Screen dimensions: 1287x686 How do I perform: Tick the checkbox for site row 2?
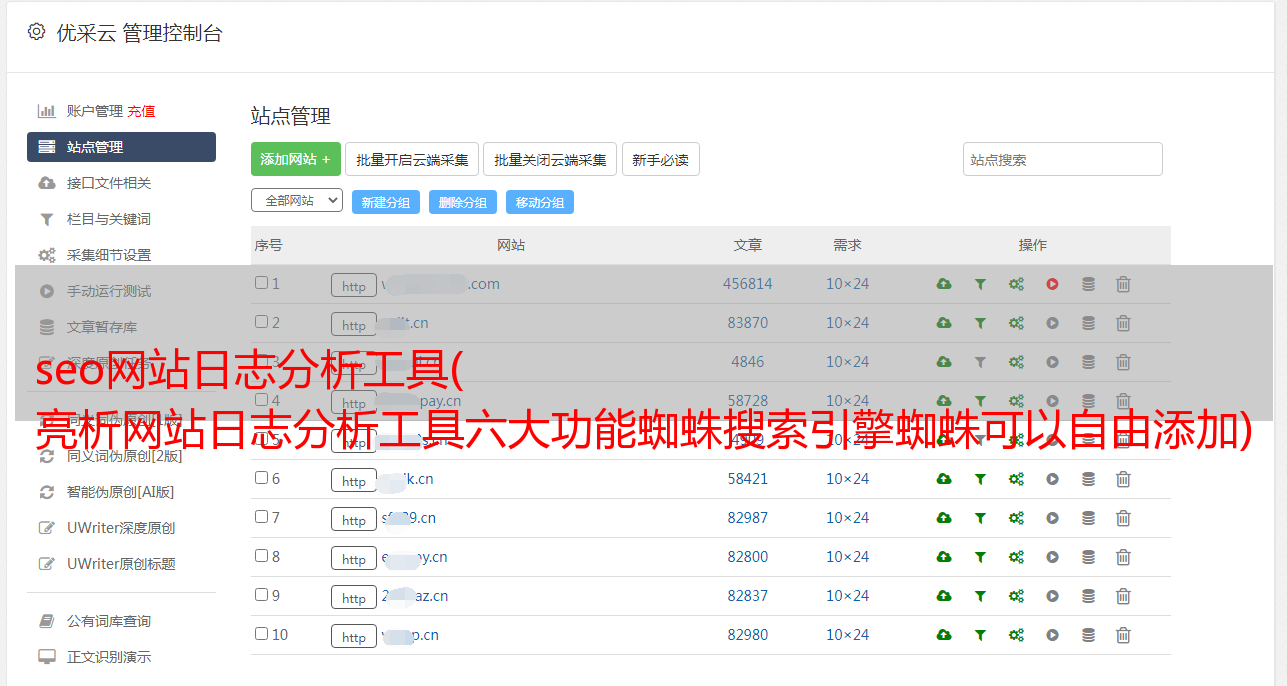pyautogui.click(x=261, y=322)
